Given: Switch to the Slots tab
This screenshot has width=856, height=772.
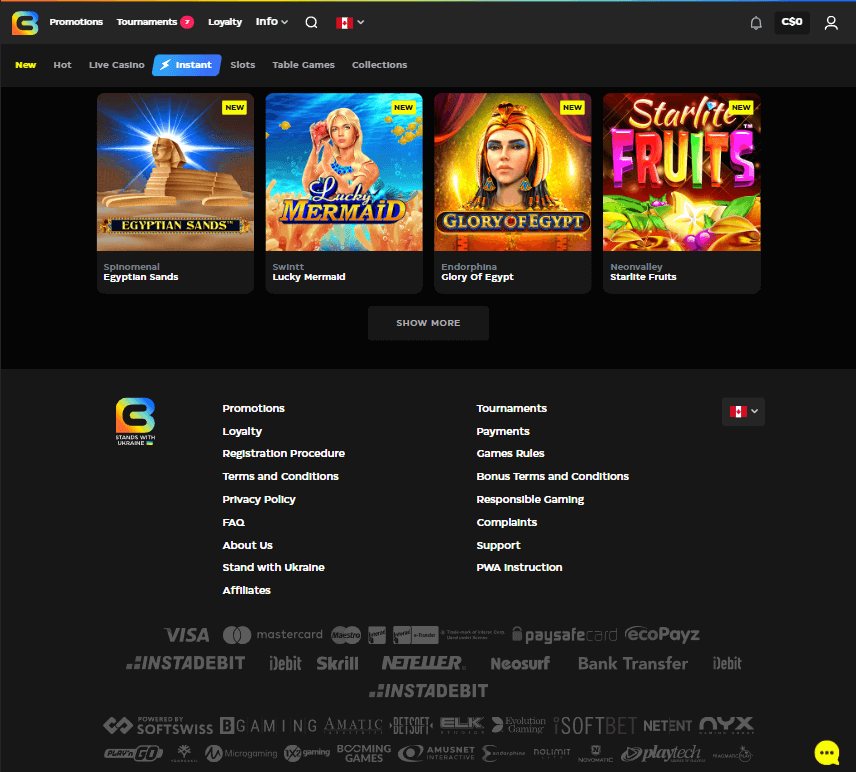Looking at the screenshot, I should click(x=243, y=65).
